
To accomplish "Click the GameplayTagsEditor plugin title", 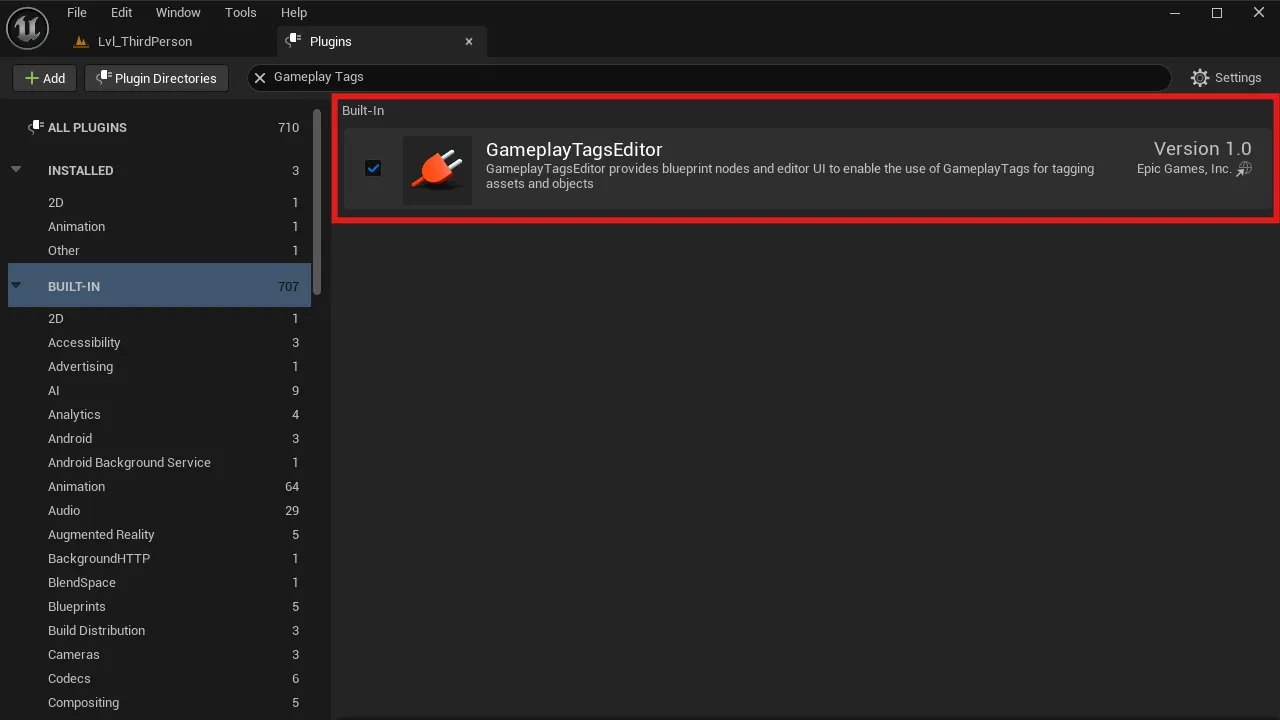I will 574,149.
